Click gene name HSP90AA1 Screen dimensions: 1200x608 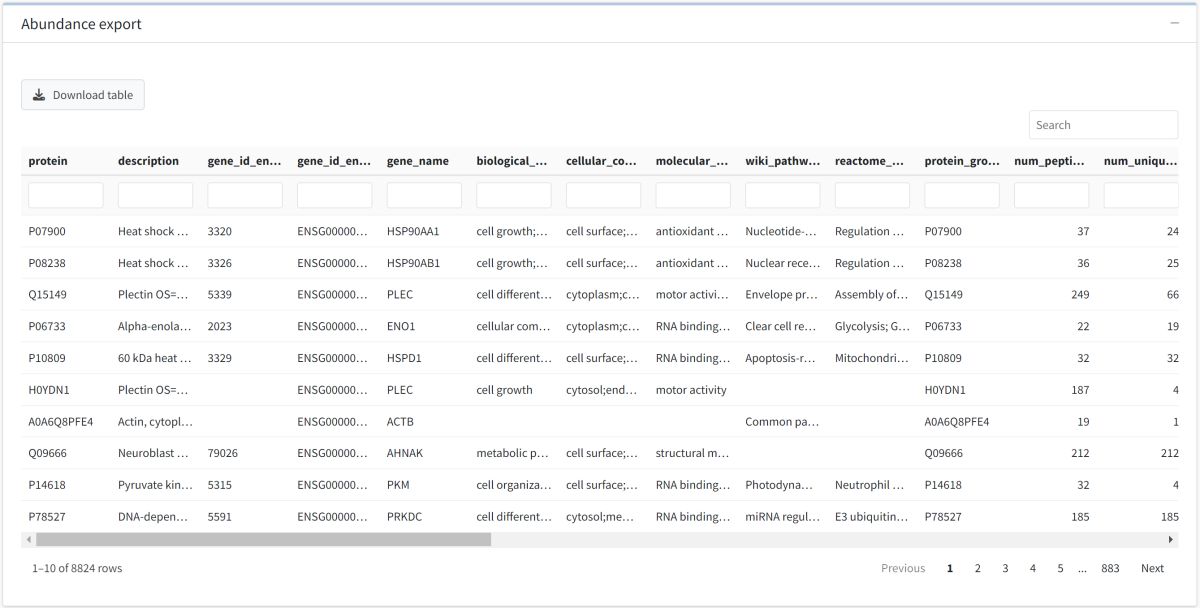tap(413, 231)
